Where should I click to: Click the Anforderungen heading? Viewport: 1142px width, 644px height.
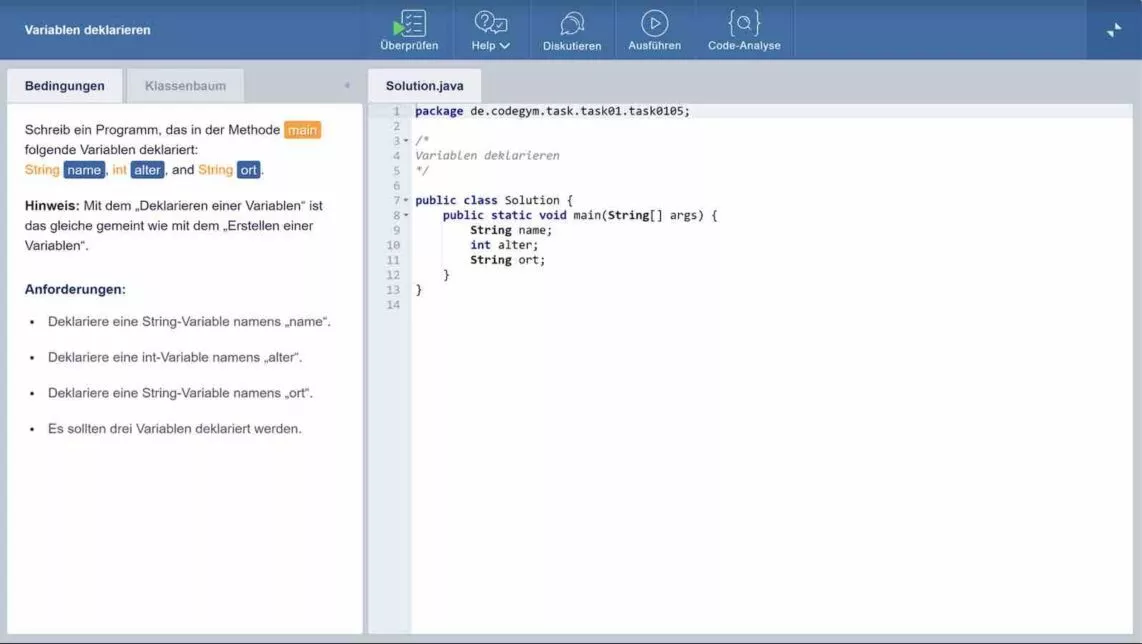tap(75, 289)
